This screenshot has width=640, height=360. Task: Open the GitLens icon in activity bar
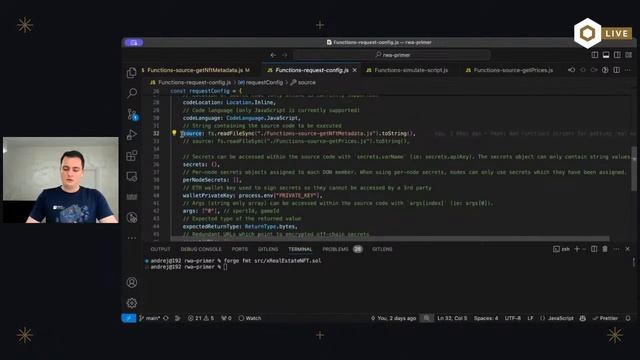point(131,218)
